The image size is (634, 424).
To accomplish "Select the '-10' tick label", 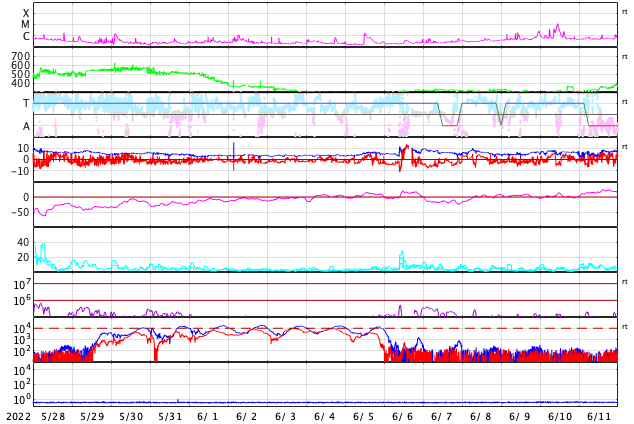I will [21, 171].
